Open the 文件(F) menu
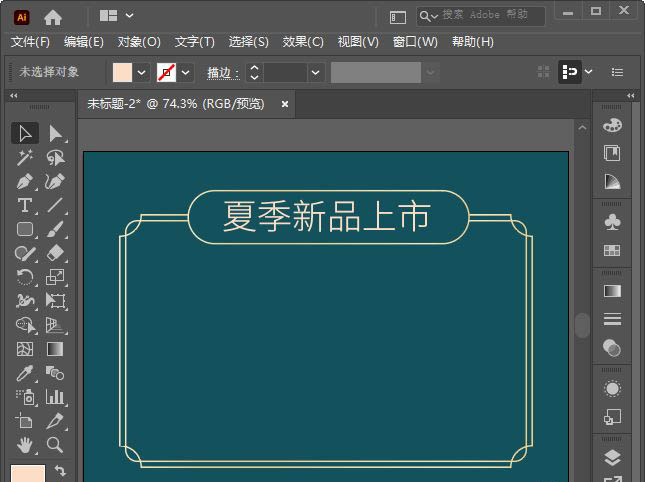 coord(30,42)
